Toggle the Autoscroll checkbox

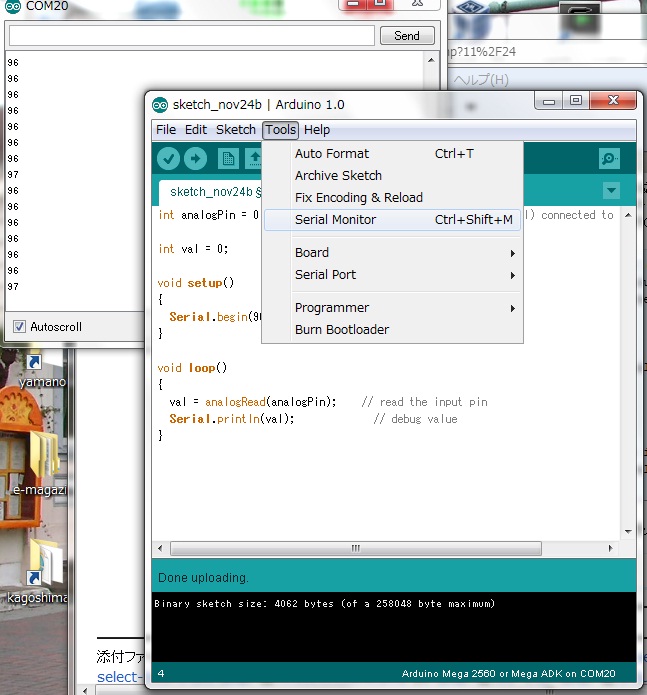tap(19, 327)
